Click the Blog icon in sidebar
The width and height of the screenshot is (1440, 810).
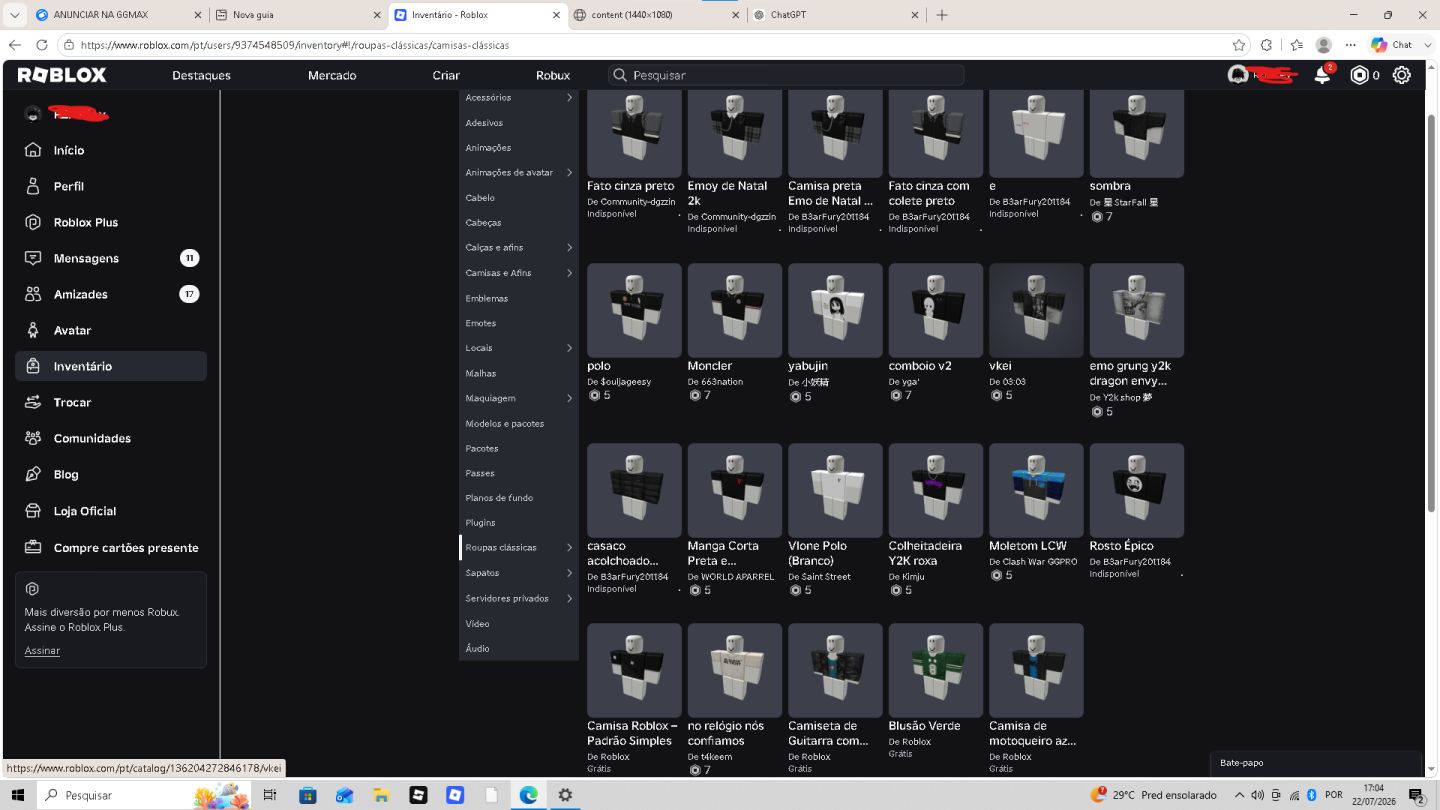33,474
